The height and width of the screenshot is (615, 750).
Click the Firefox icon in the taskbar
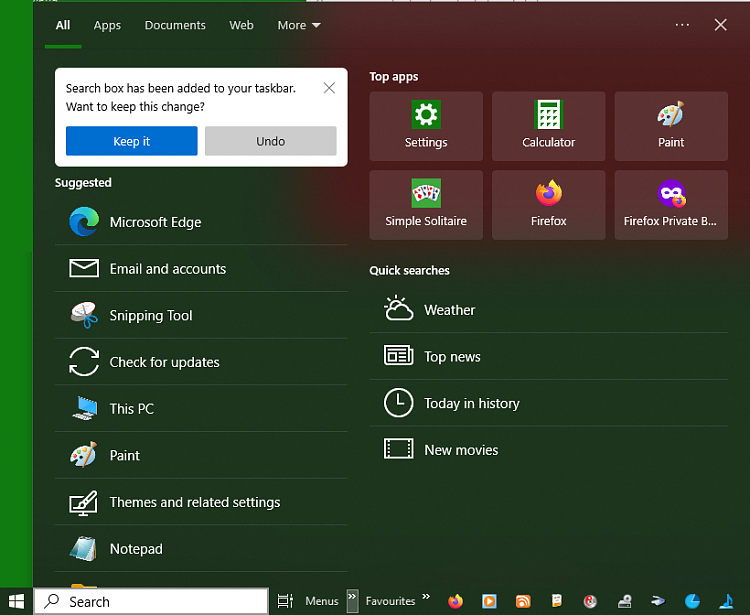(x=456, y=601)
